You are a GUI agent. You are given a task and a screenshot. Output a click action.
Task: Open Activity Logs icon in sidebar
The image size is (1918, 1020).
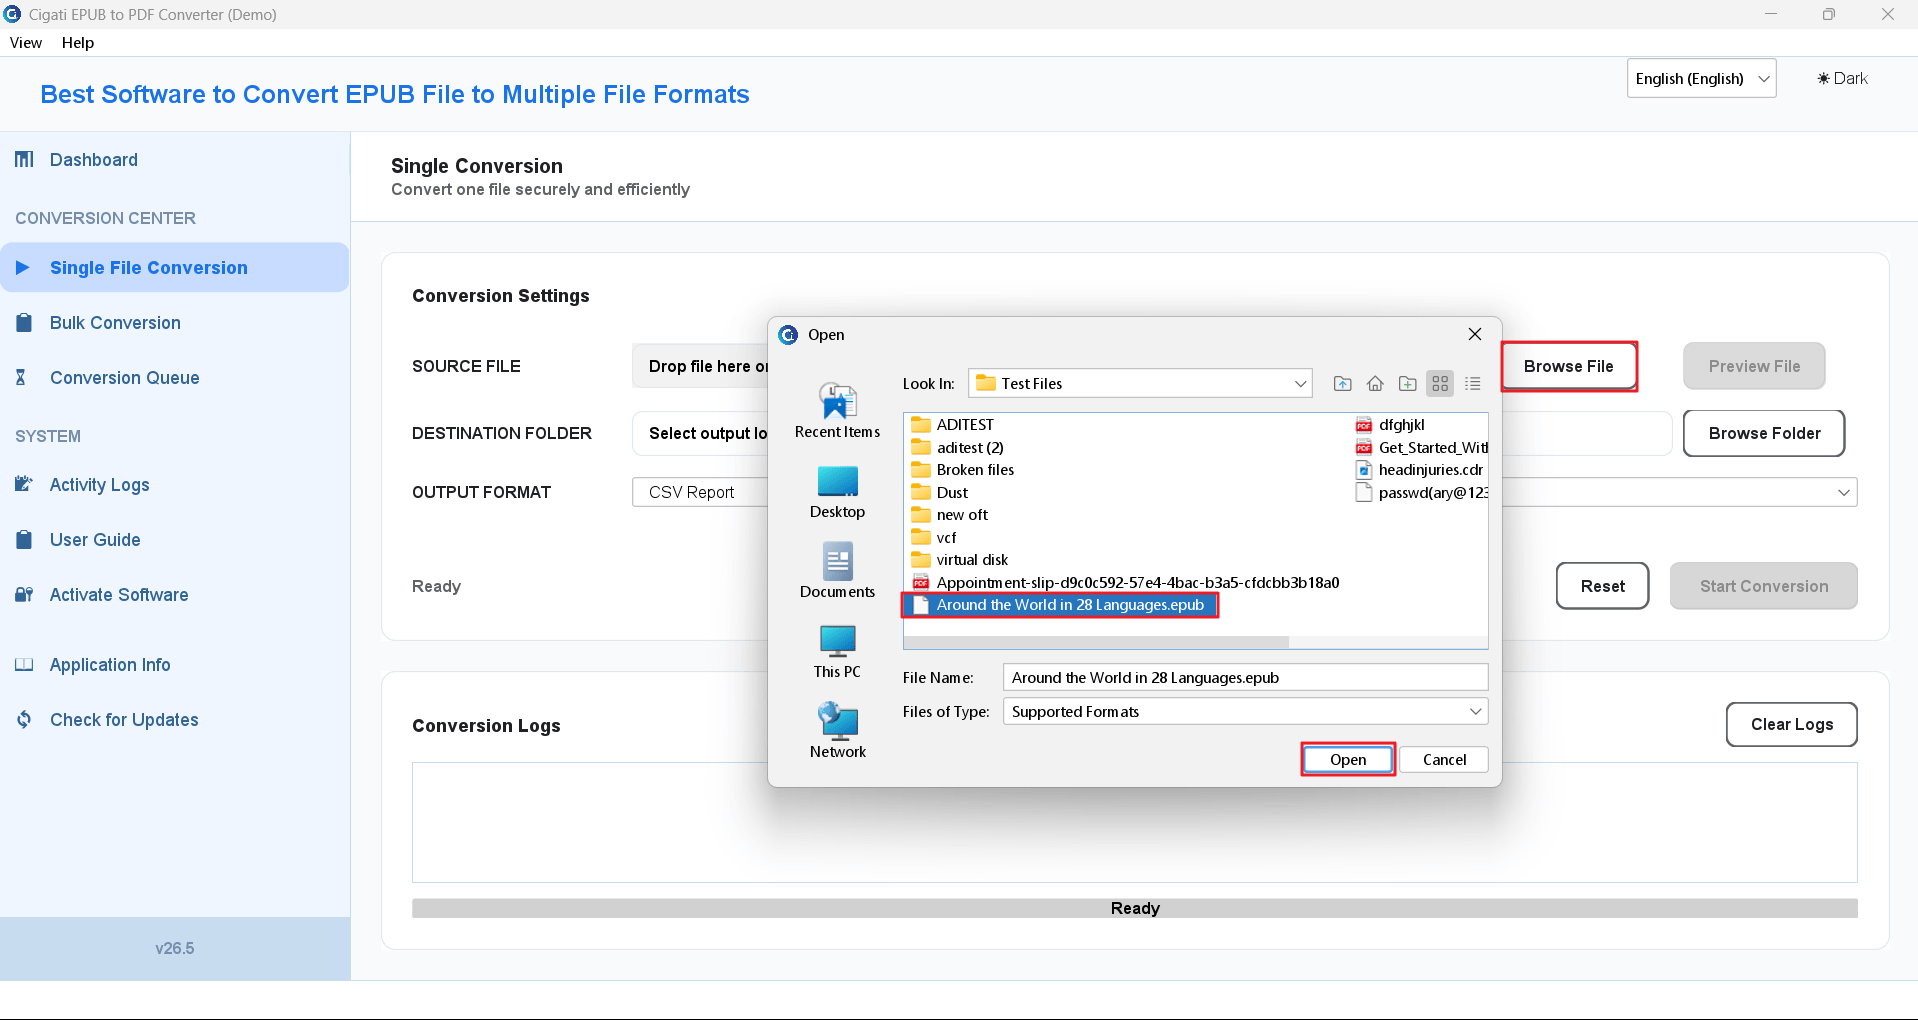point(24,485)
